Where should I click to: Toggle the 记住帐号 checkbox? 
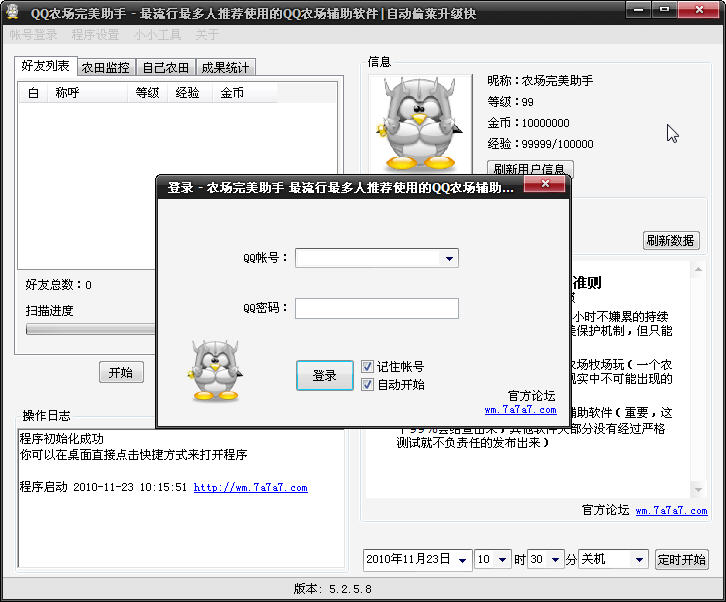367,367
